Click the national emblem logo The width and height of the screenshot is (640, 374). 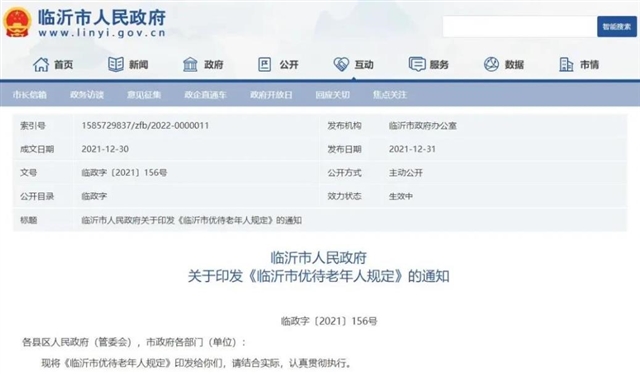tap(18, 23)
